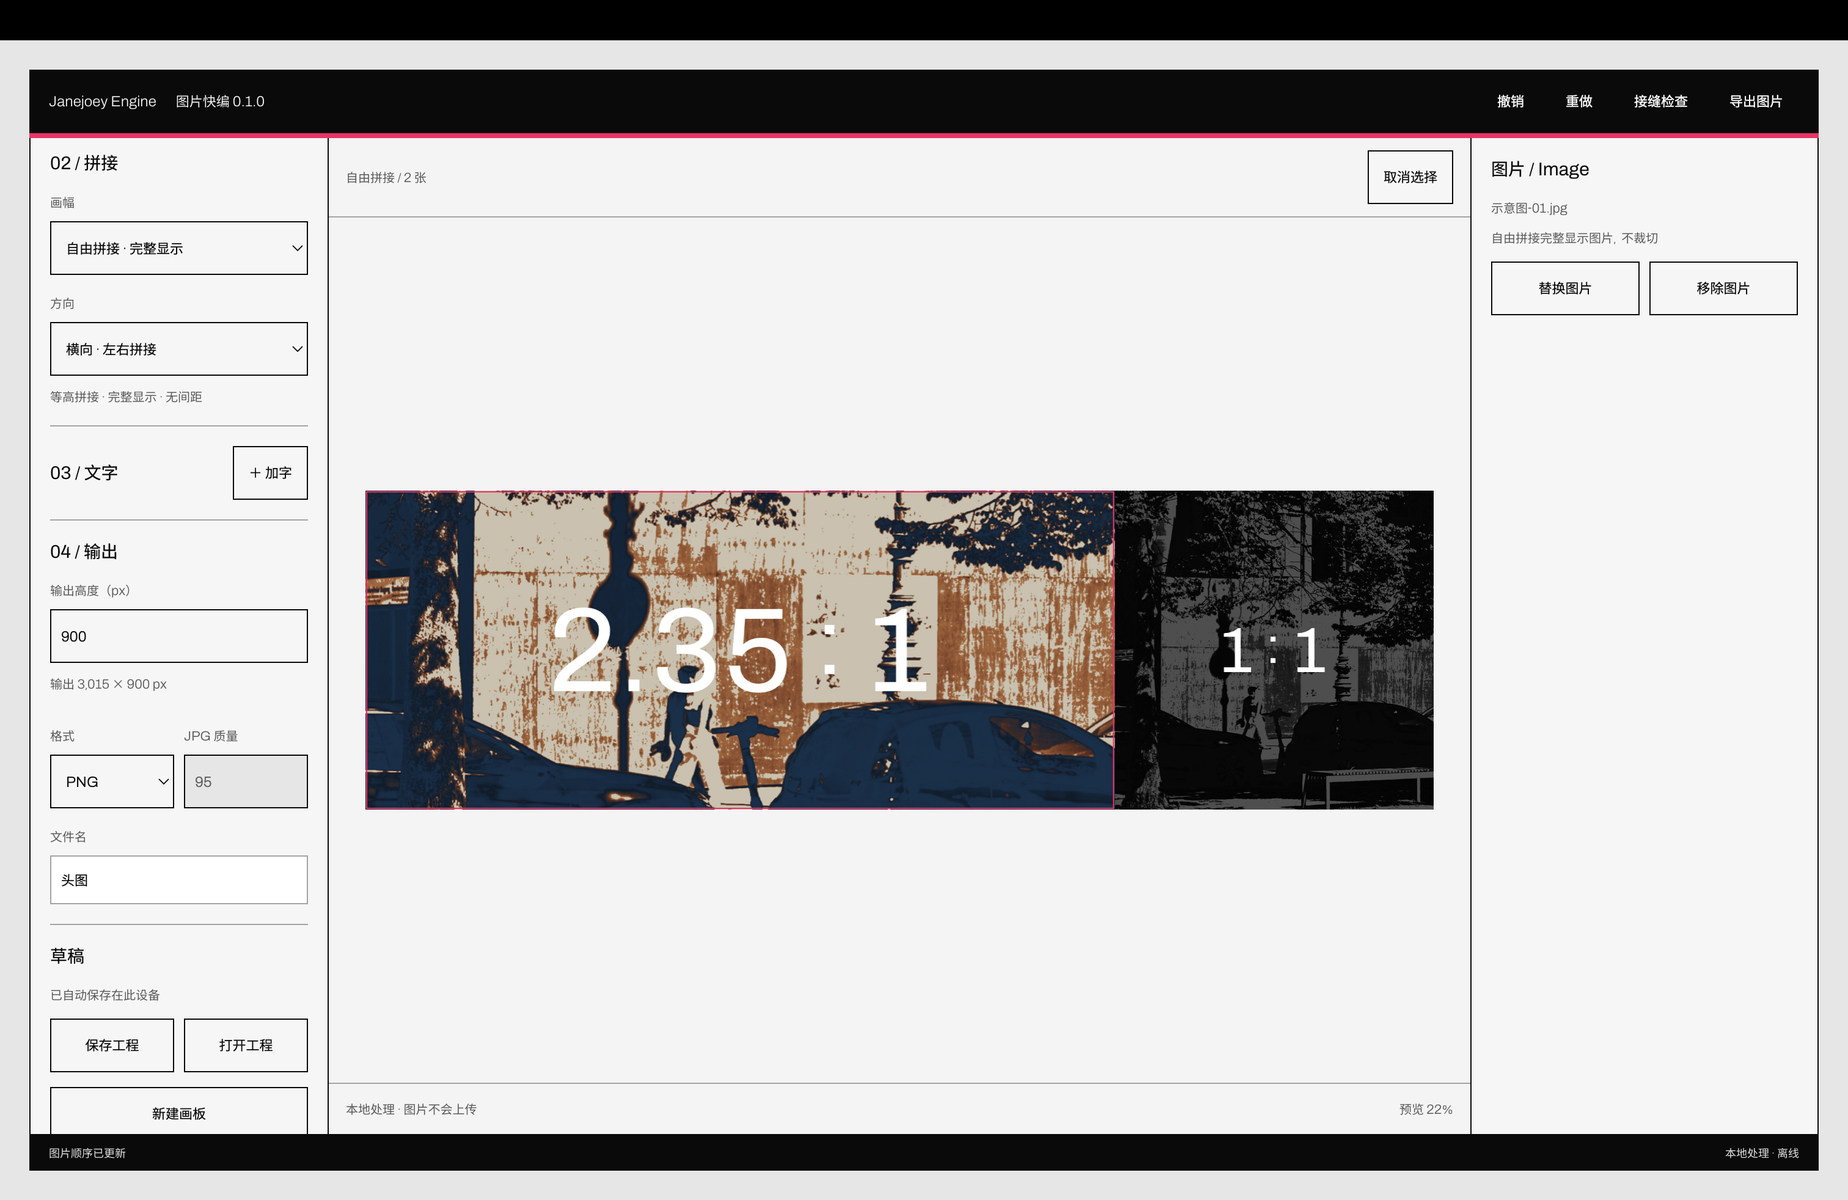1848x1200 pixels.
Task: Click the 重做 redo button
Action: (x=1579, y=101)
